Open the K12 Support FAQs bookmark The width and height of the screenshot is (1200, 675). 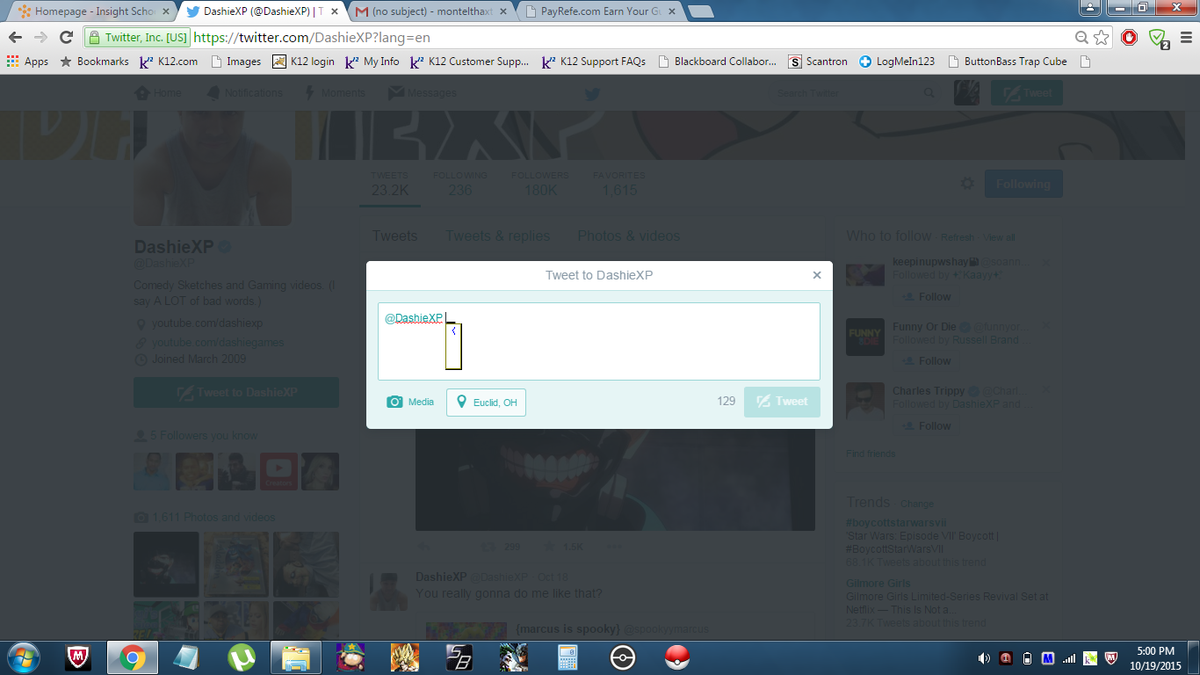pyautogui.click(x=594, y=61)
